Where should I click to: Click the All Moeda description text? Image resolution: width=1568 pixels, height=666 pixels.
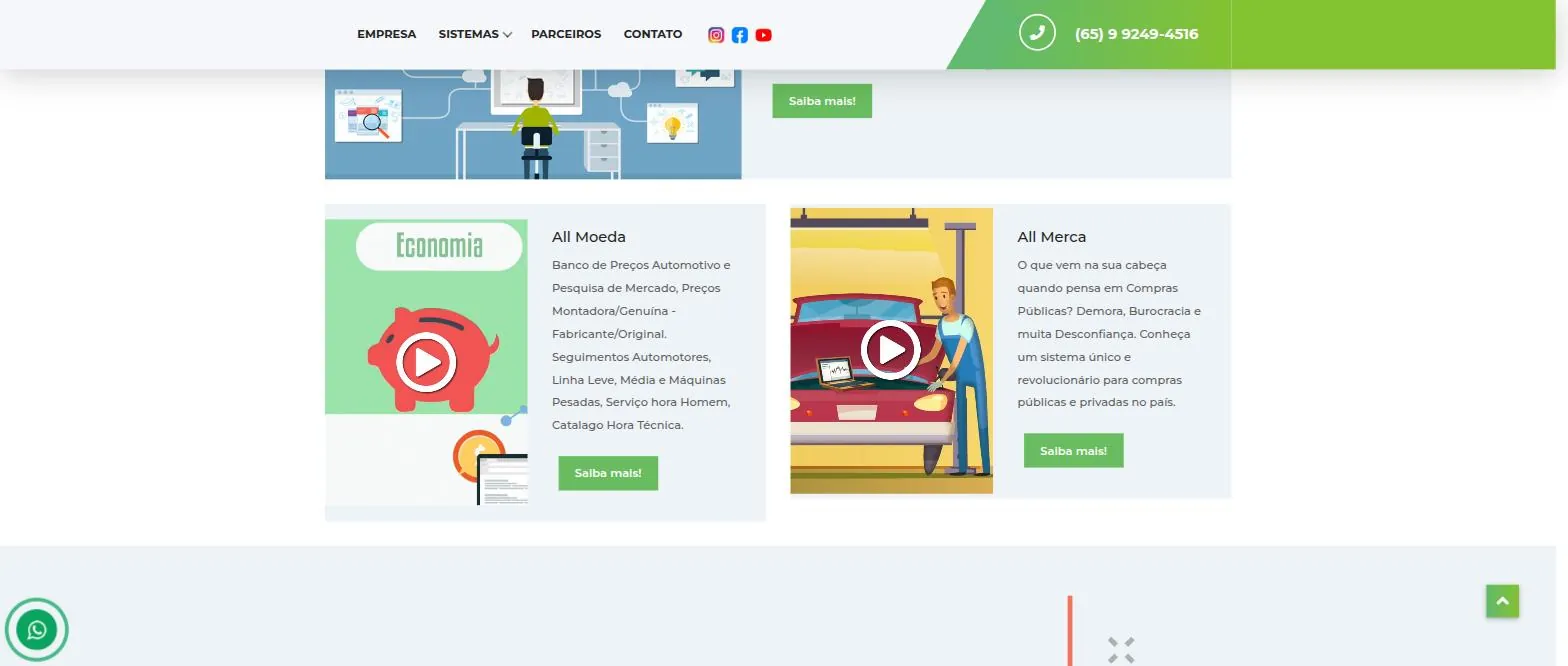pyautogui.click(x=642, y=345)
